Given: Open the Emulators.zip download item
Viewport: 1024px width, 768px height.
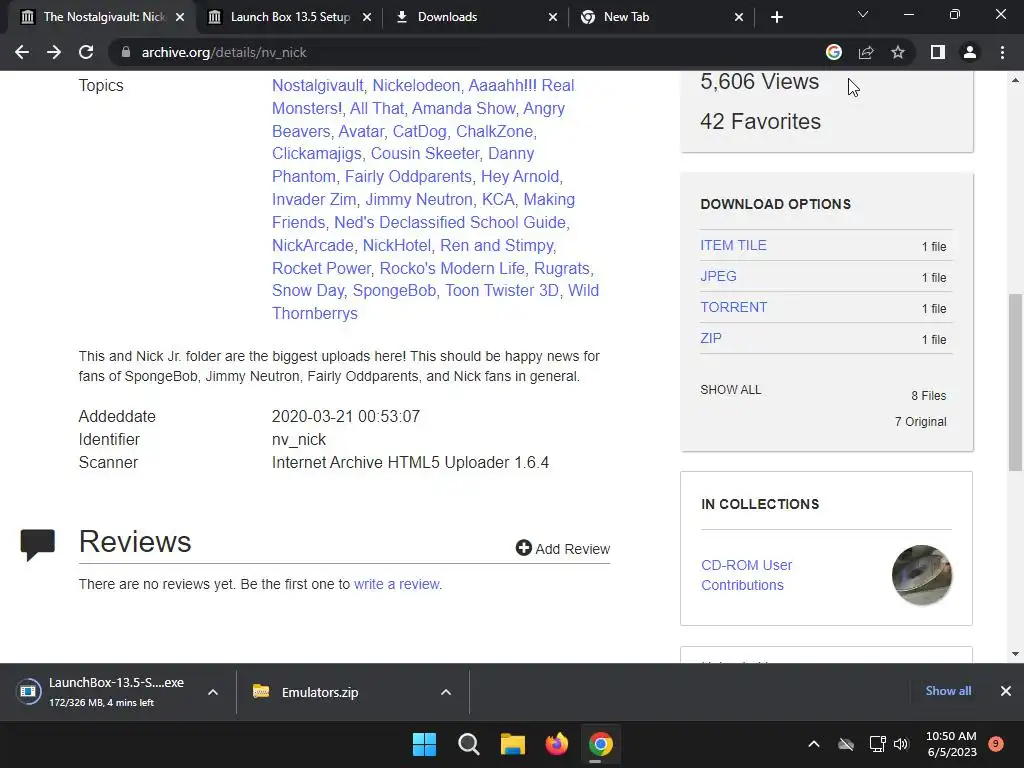Looking at the screenshot, I should tap(320, 692).
